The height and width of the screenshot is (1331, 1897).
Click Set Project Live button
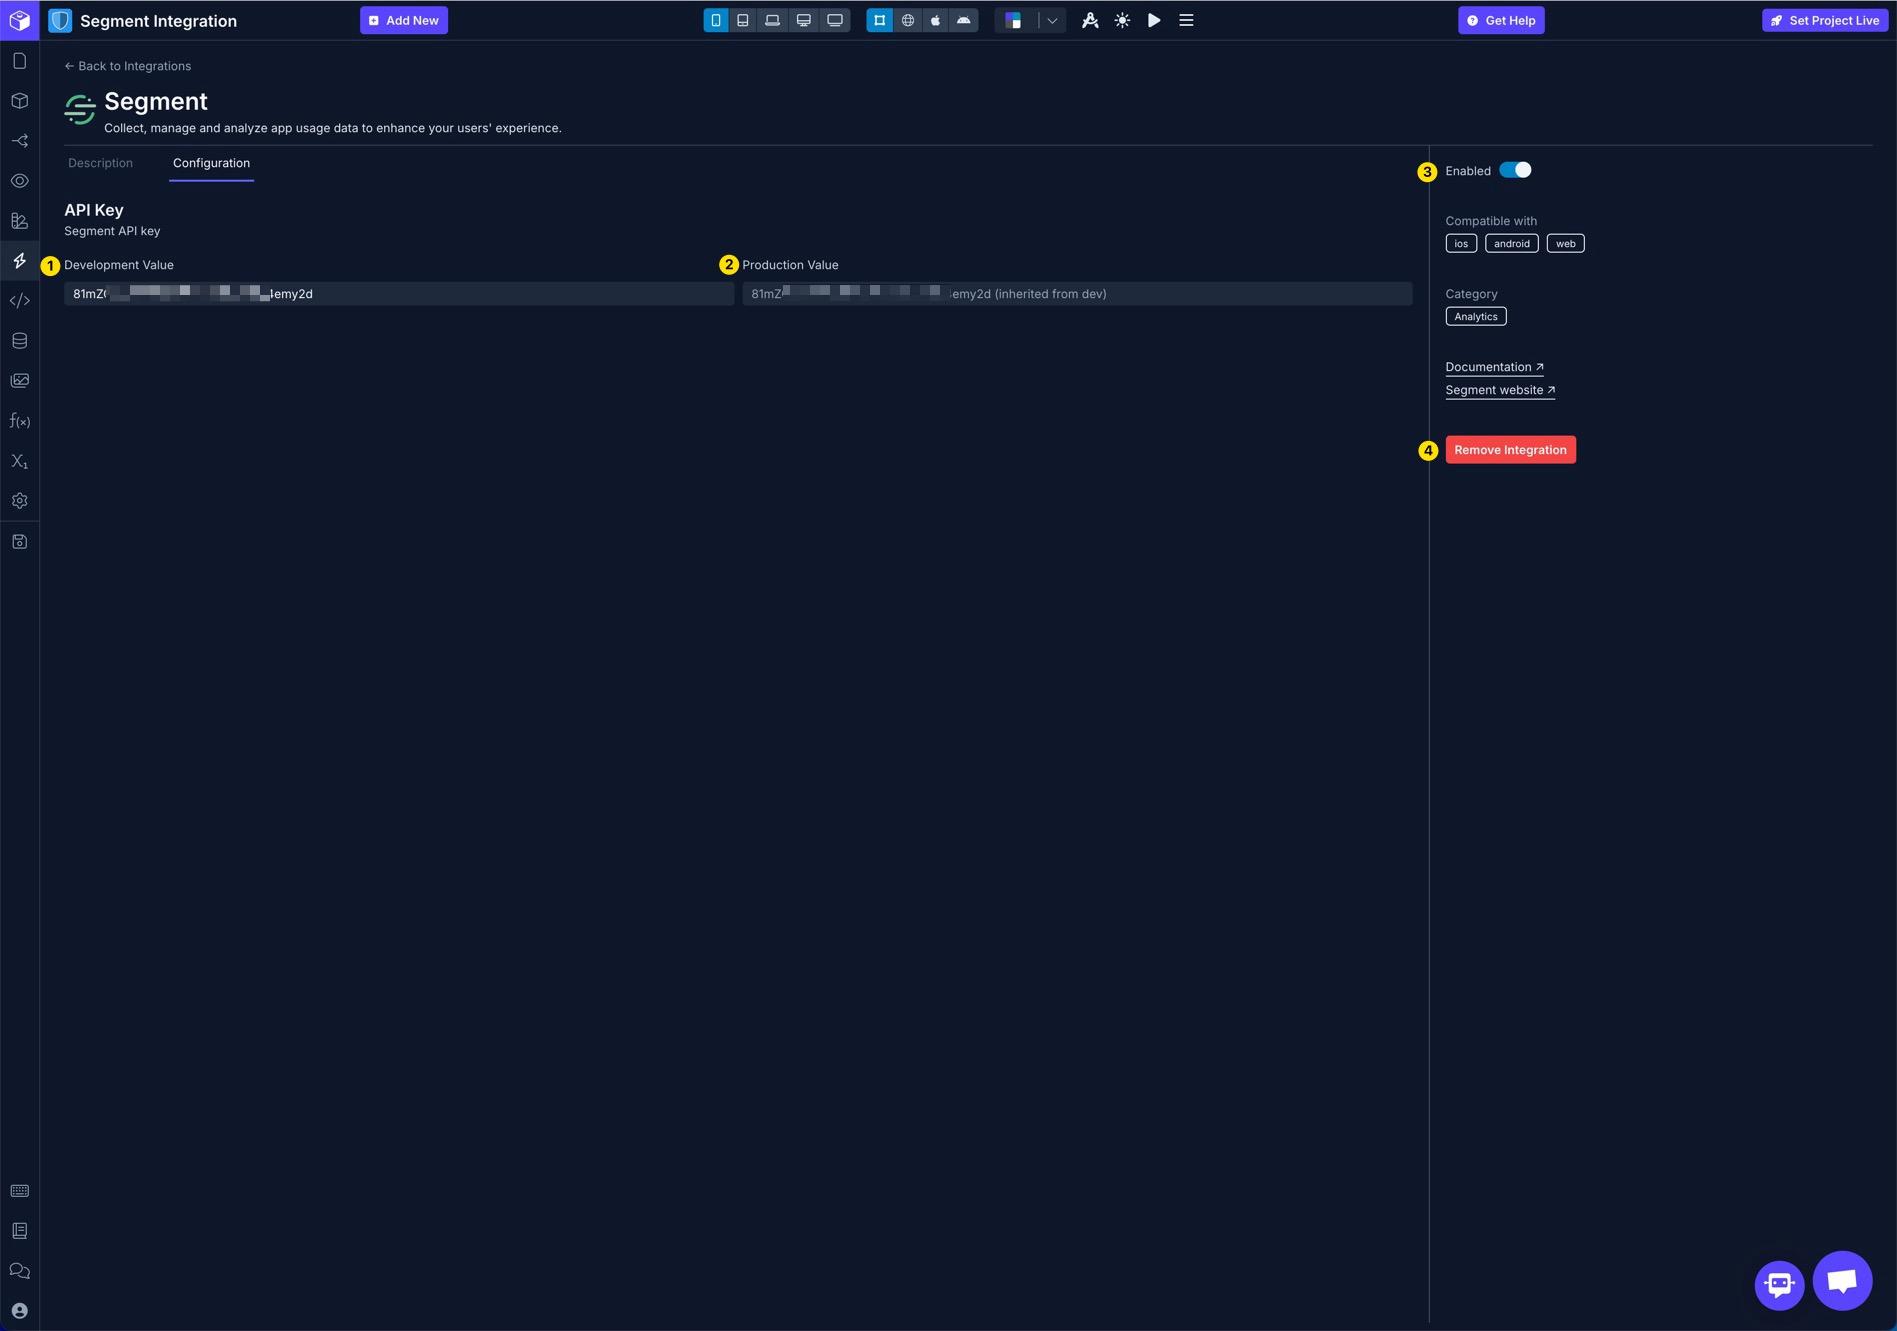tap(1825, 20)
